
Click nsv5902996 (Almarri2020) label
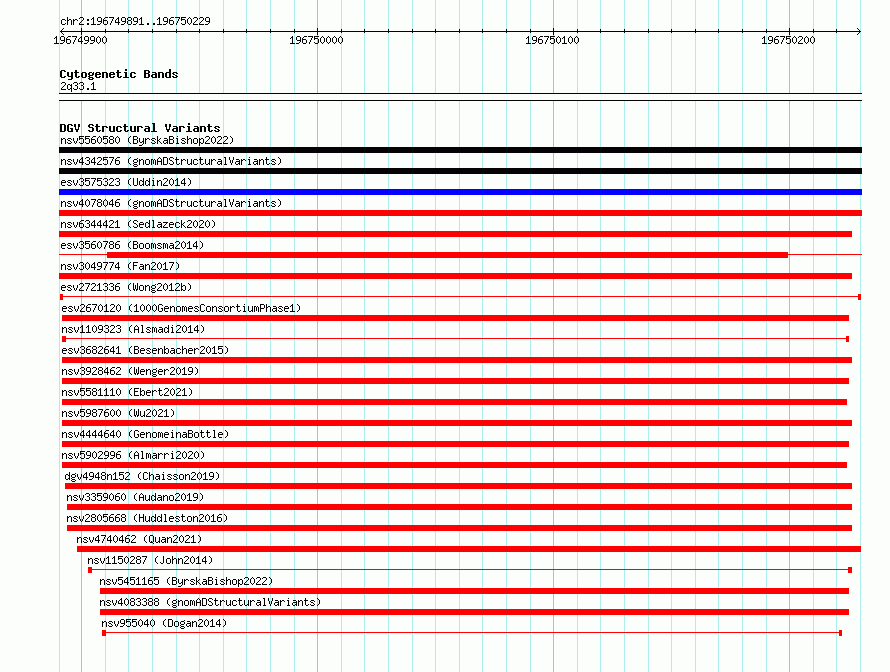tap(133, 455)
